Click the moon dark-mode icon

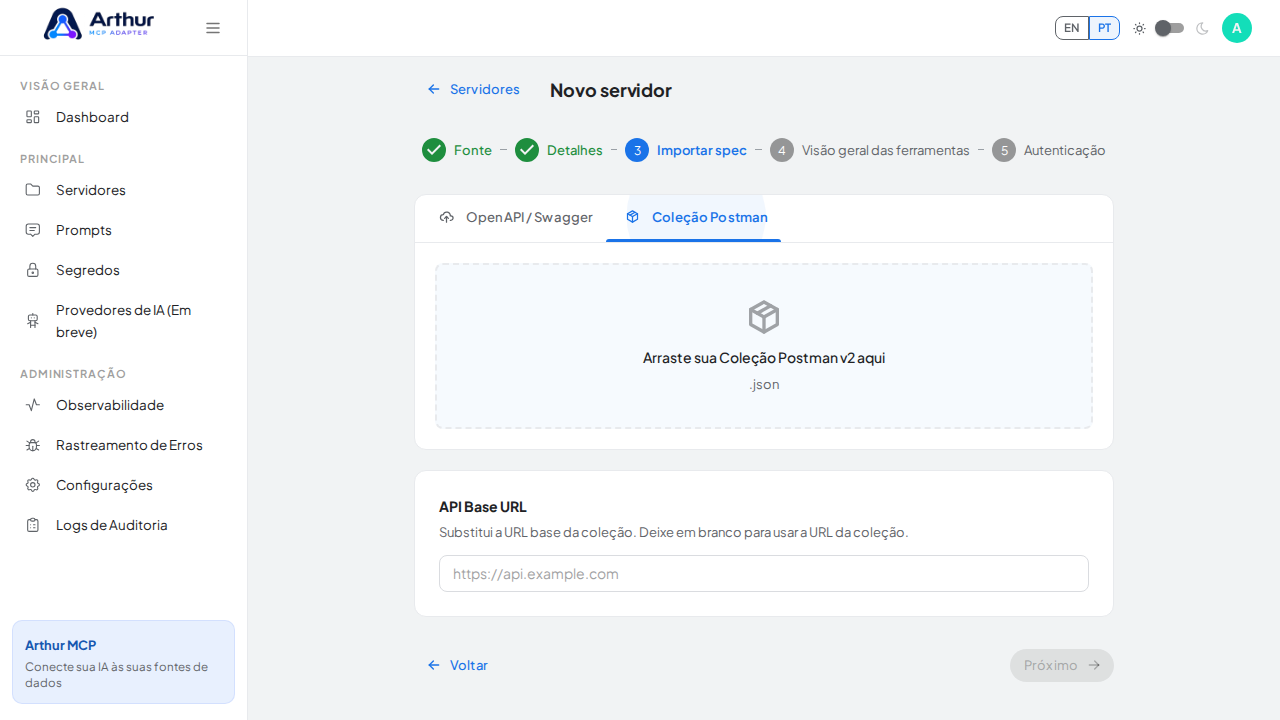click(1202, 28)
